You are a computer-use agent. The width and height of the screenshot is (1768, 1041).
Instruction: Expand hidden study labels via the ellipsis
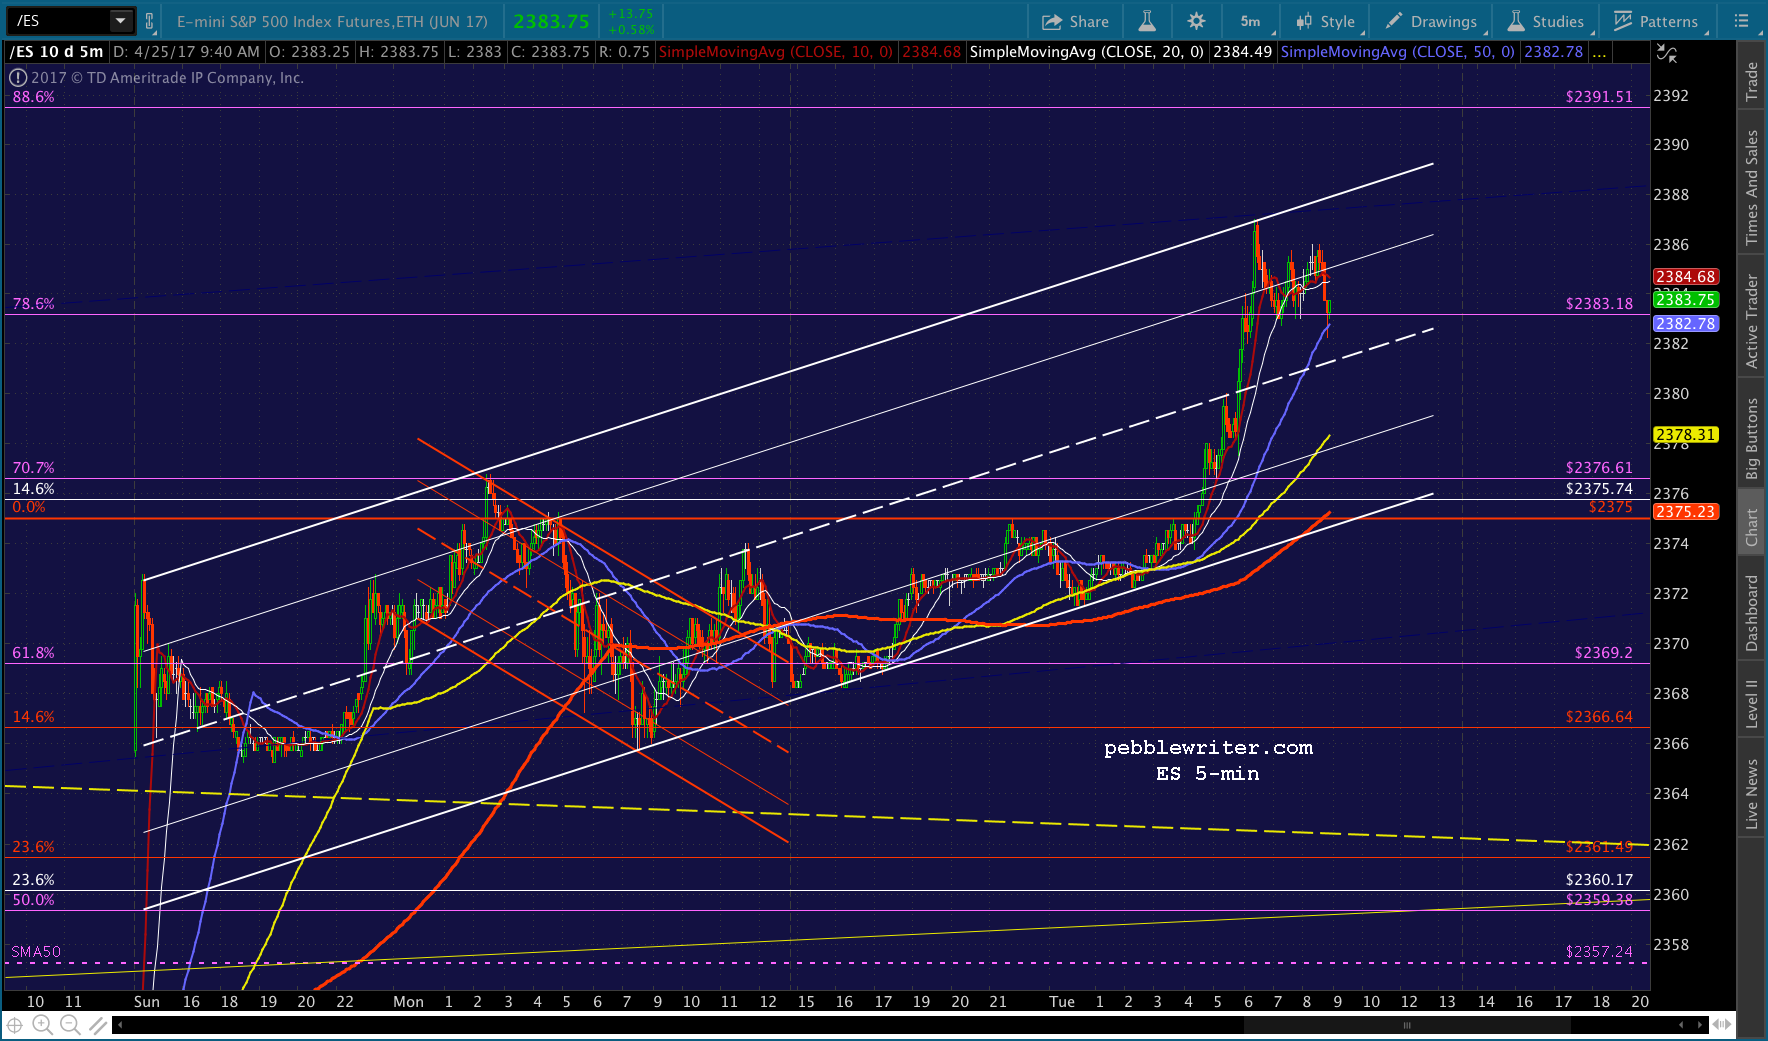1600,52
